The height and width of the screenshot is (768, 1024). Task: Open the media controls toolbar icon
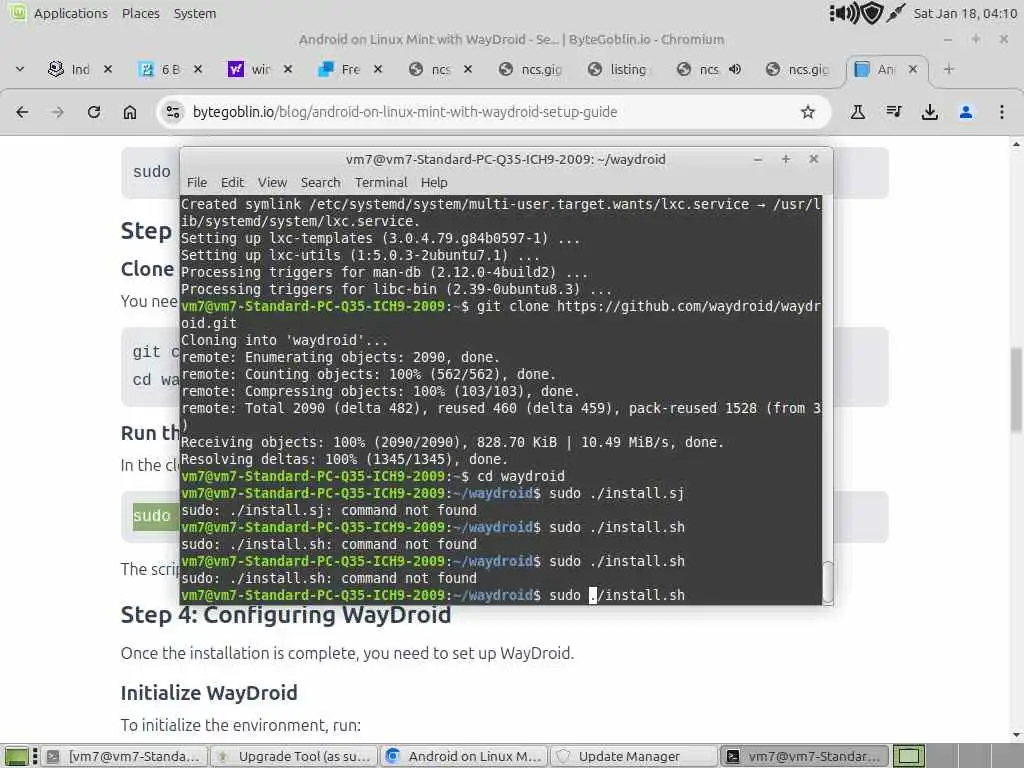894,112
